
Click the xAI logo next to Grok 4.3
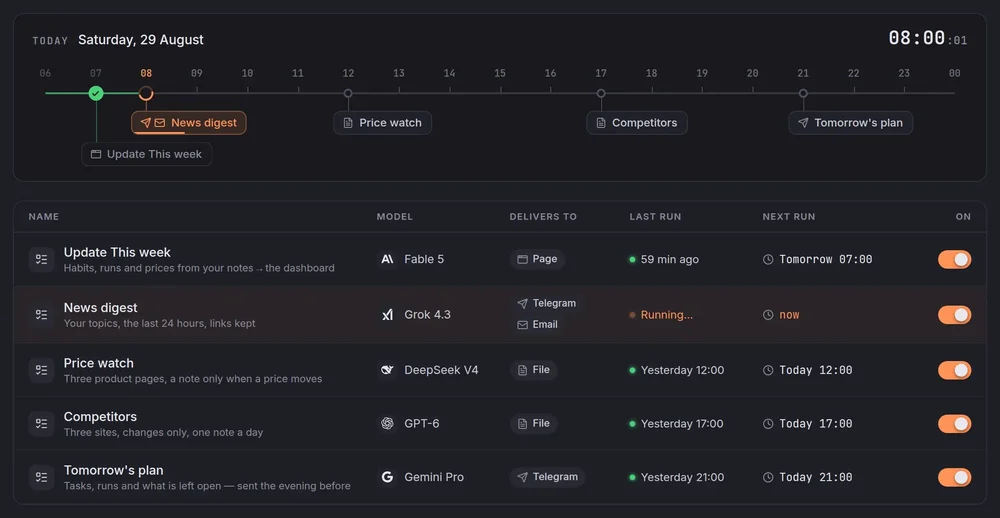click(387, 314)
